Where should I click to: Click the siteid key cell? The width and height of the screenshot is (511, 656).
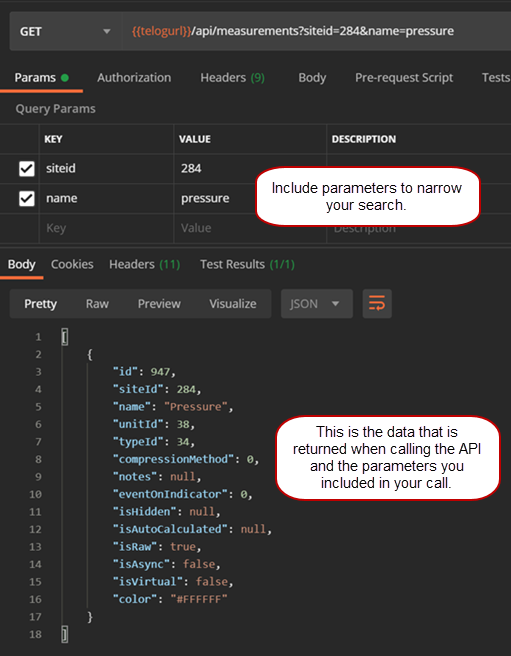pyautogui.click(x=106, y=169)
